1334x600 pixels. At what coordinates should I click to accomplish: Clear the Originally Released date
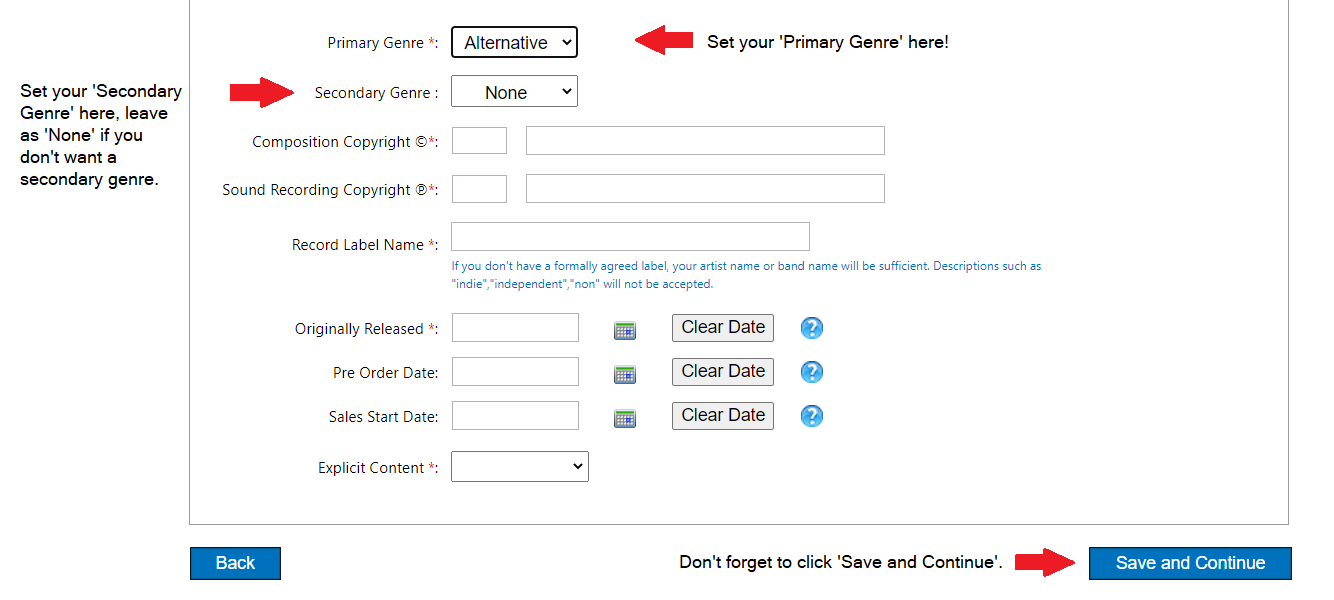[x=722, y=327]
